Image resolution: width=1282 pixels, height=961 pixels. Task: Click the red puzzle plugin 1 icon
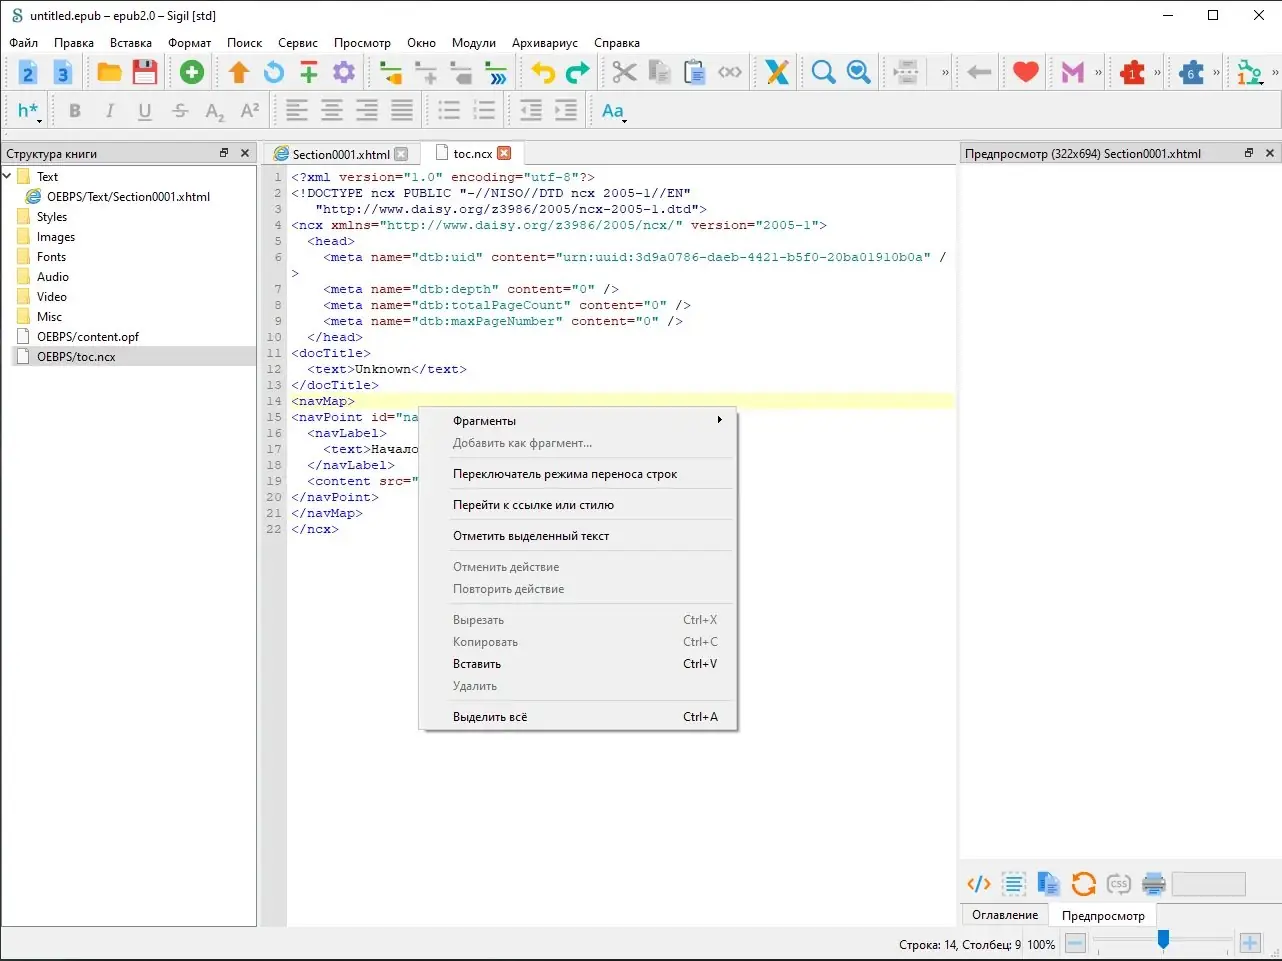point(1133,72)
